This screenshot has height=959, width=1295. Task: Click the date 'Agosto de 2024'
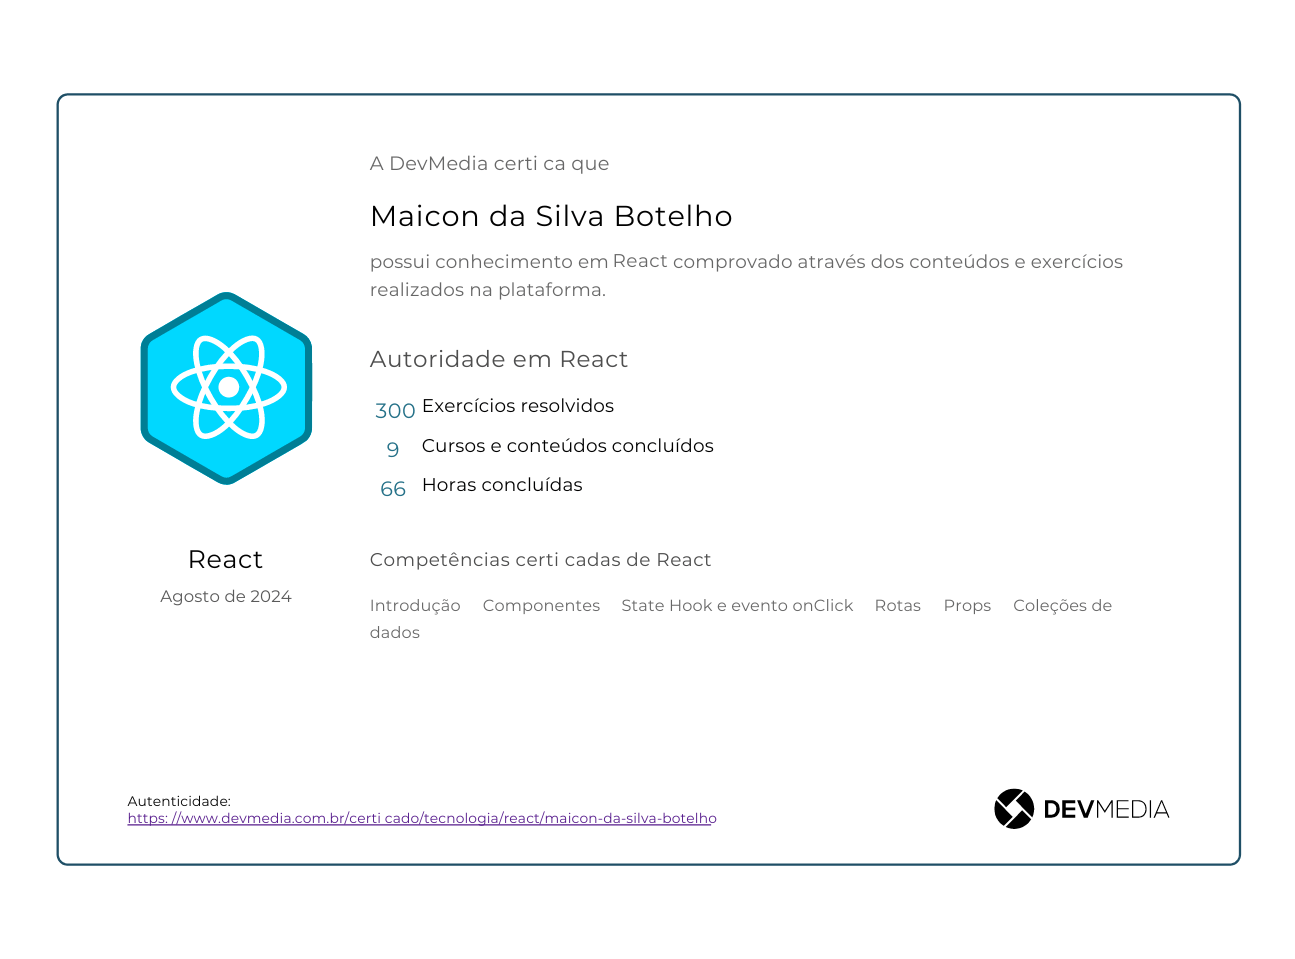(226, 596)
